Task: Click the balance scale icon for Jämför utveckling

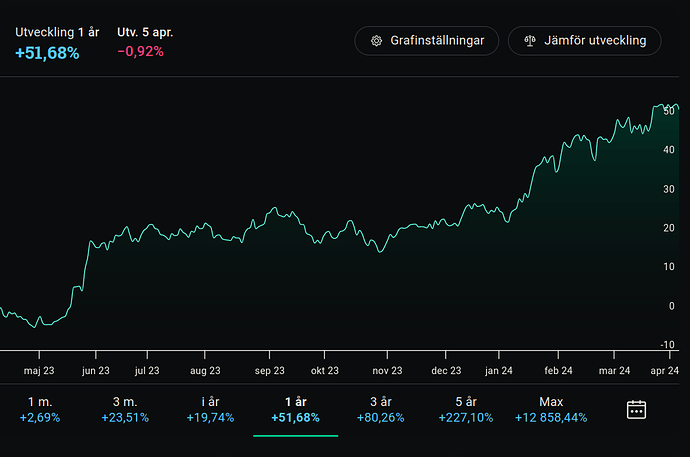Action: [530, 41]
